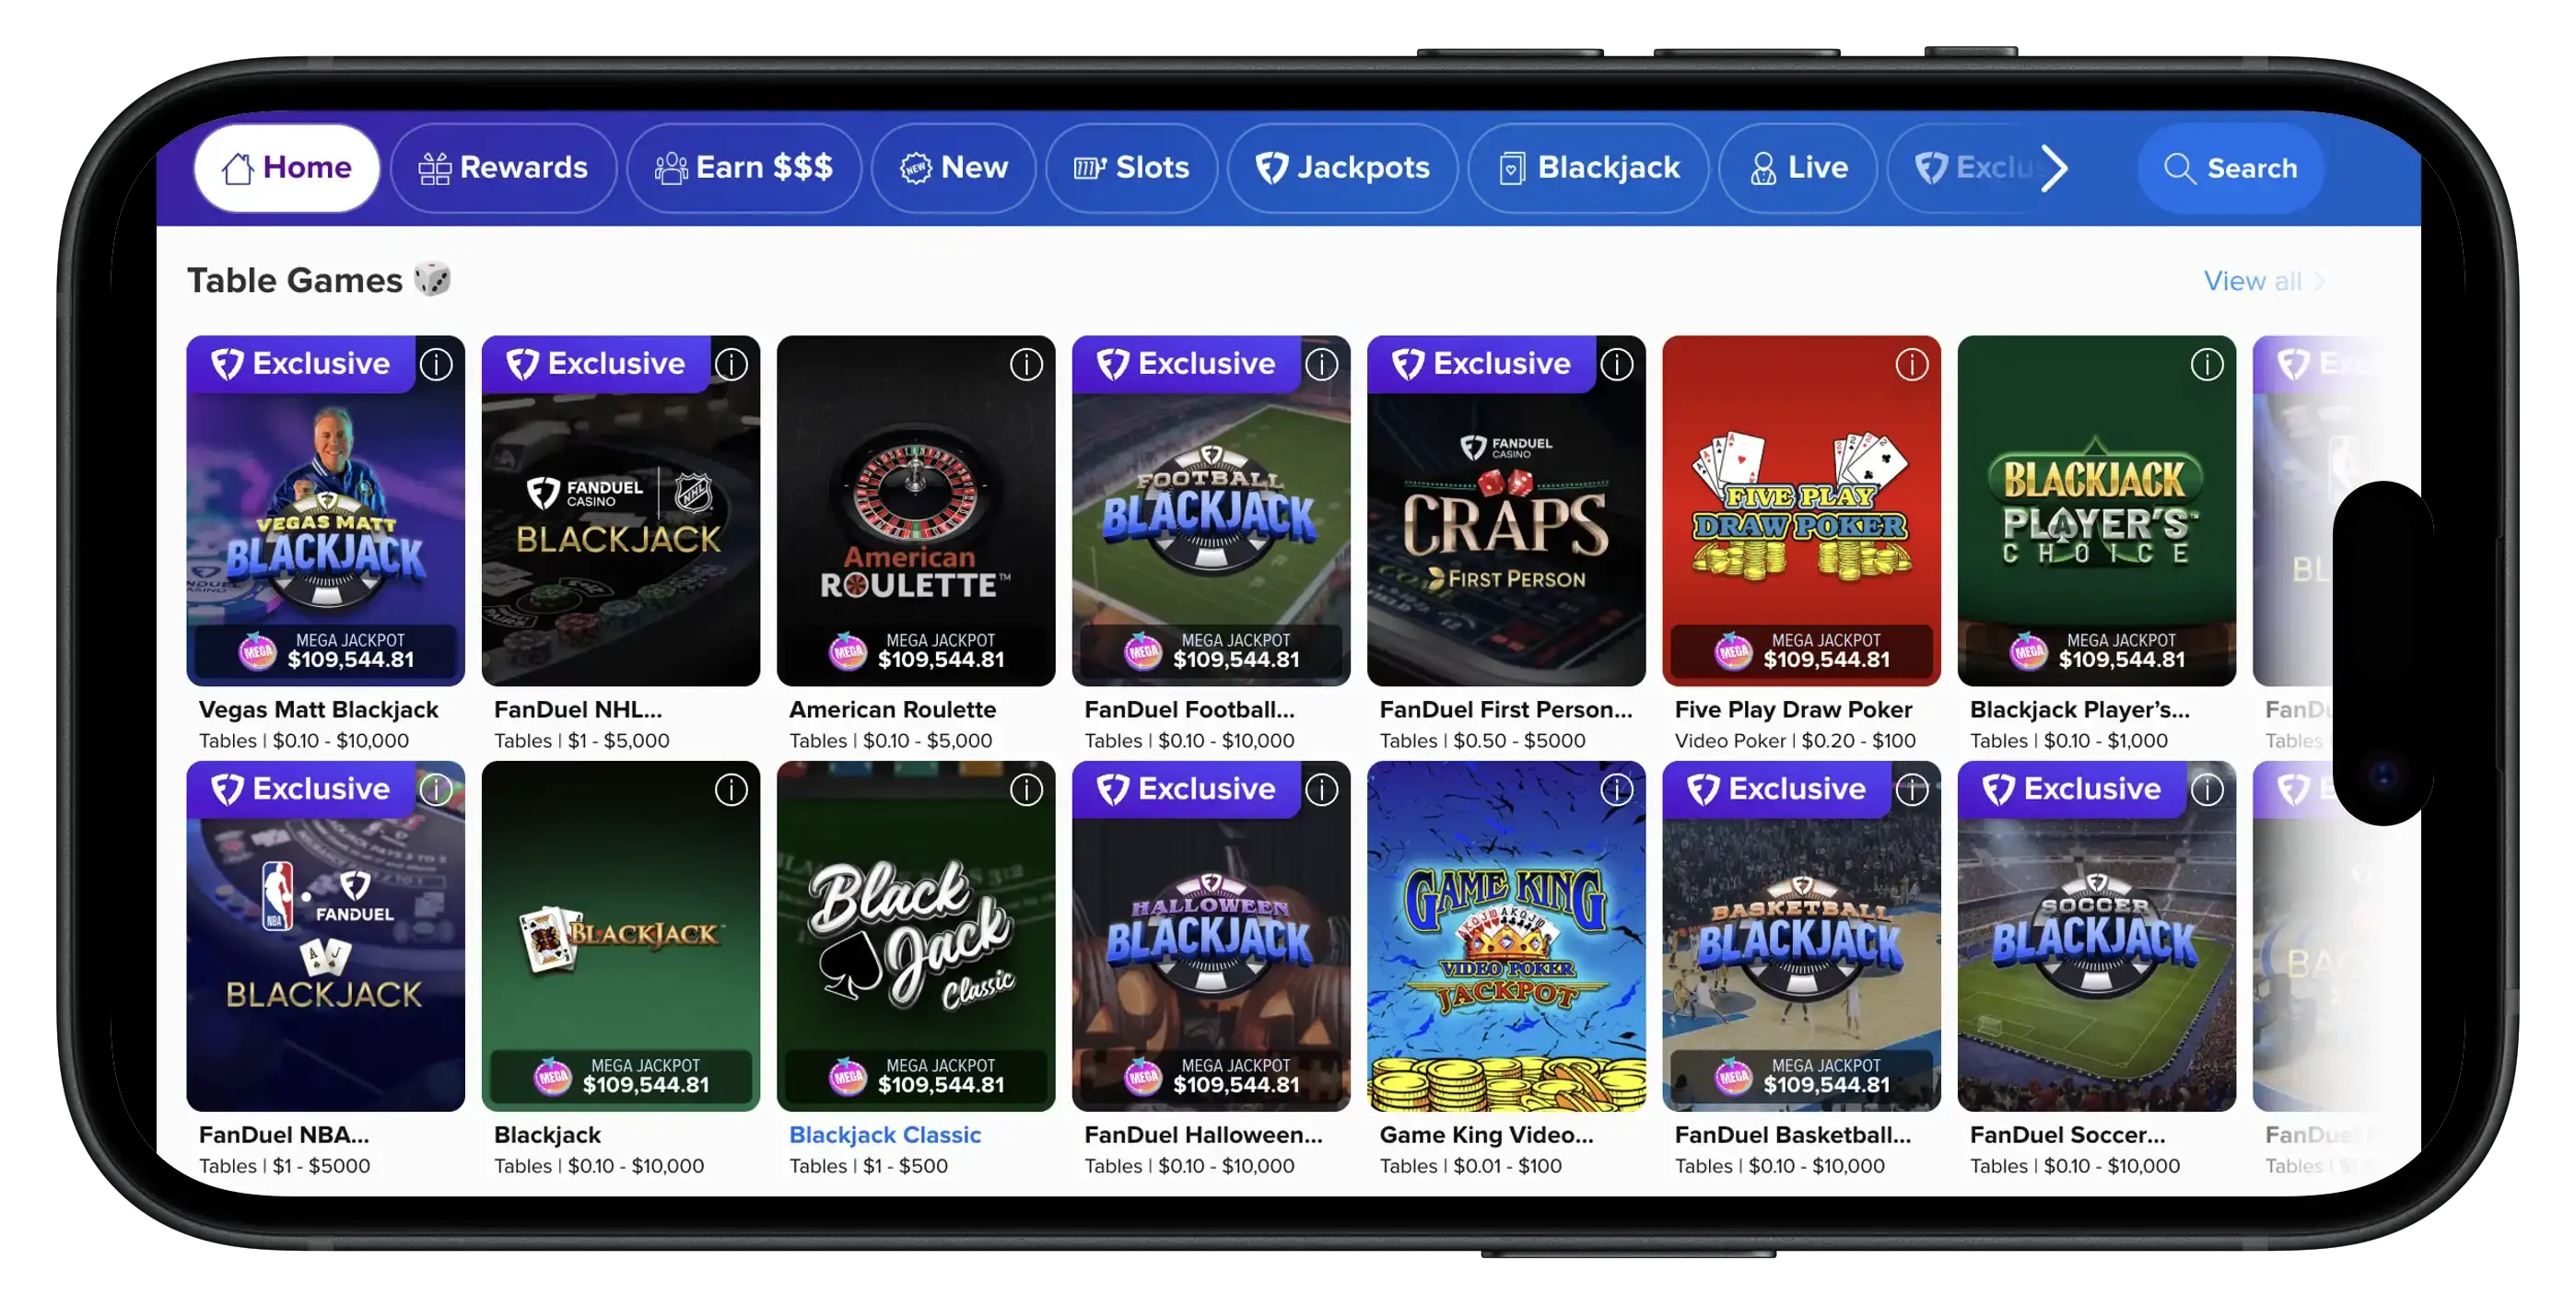Show info on the American Roulette tile

[1026, 365]
